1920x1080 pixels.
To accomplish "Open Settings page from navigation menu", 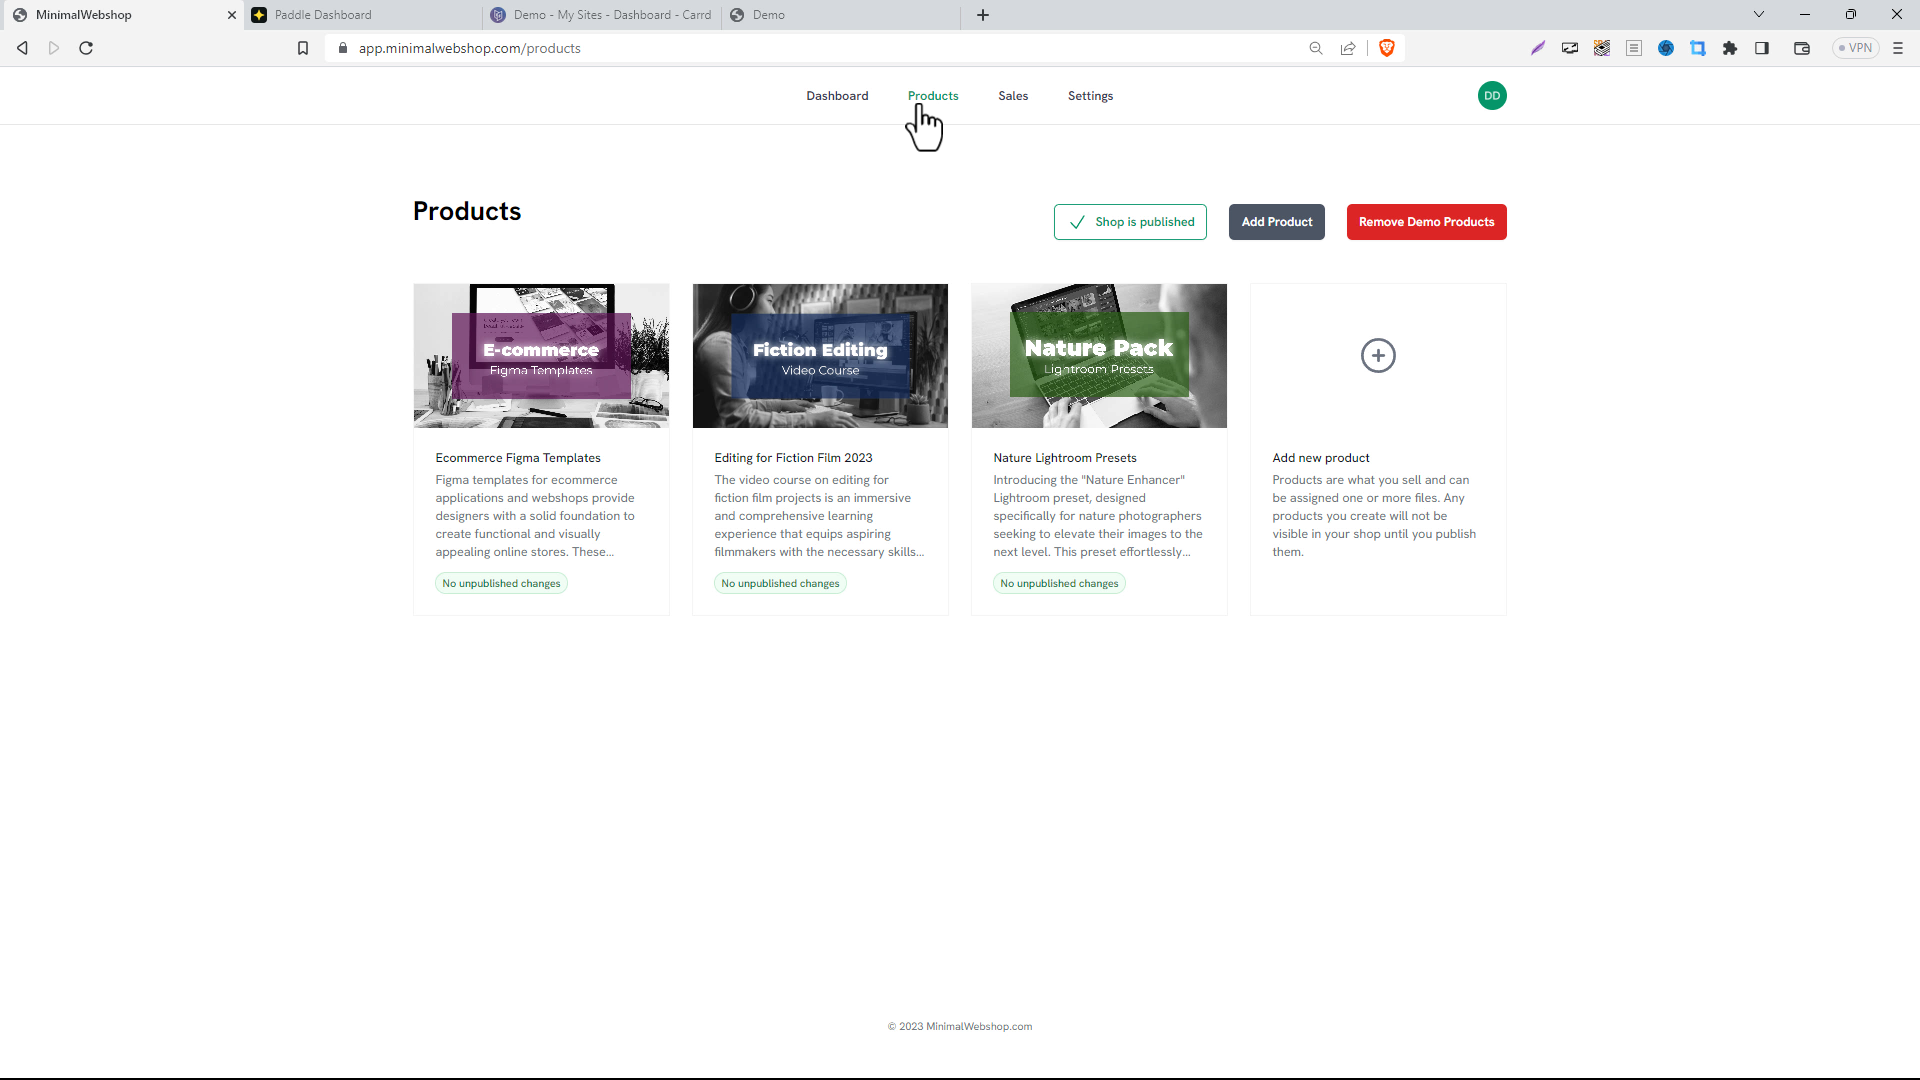I will (1091, 95).
